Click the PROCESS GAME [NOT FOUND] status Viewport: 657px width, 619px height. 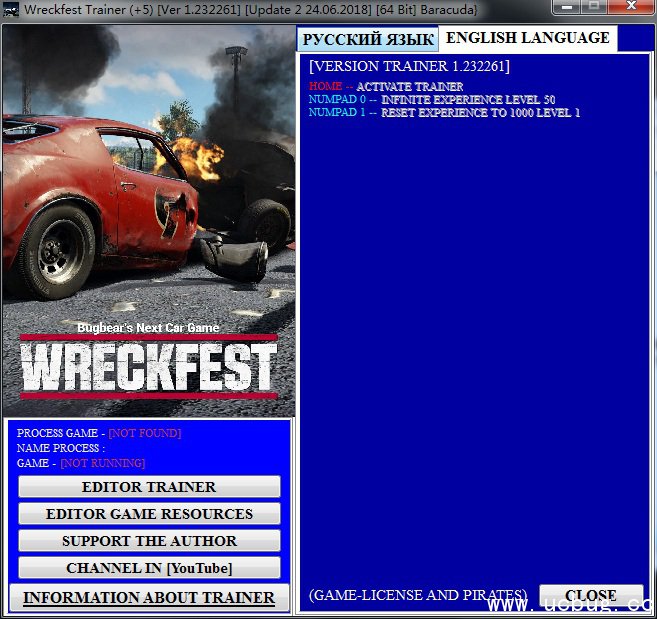click(99, 433)
